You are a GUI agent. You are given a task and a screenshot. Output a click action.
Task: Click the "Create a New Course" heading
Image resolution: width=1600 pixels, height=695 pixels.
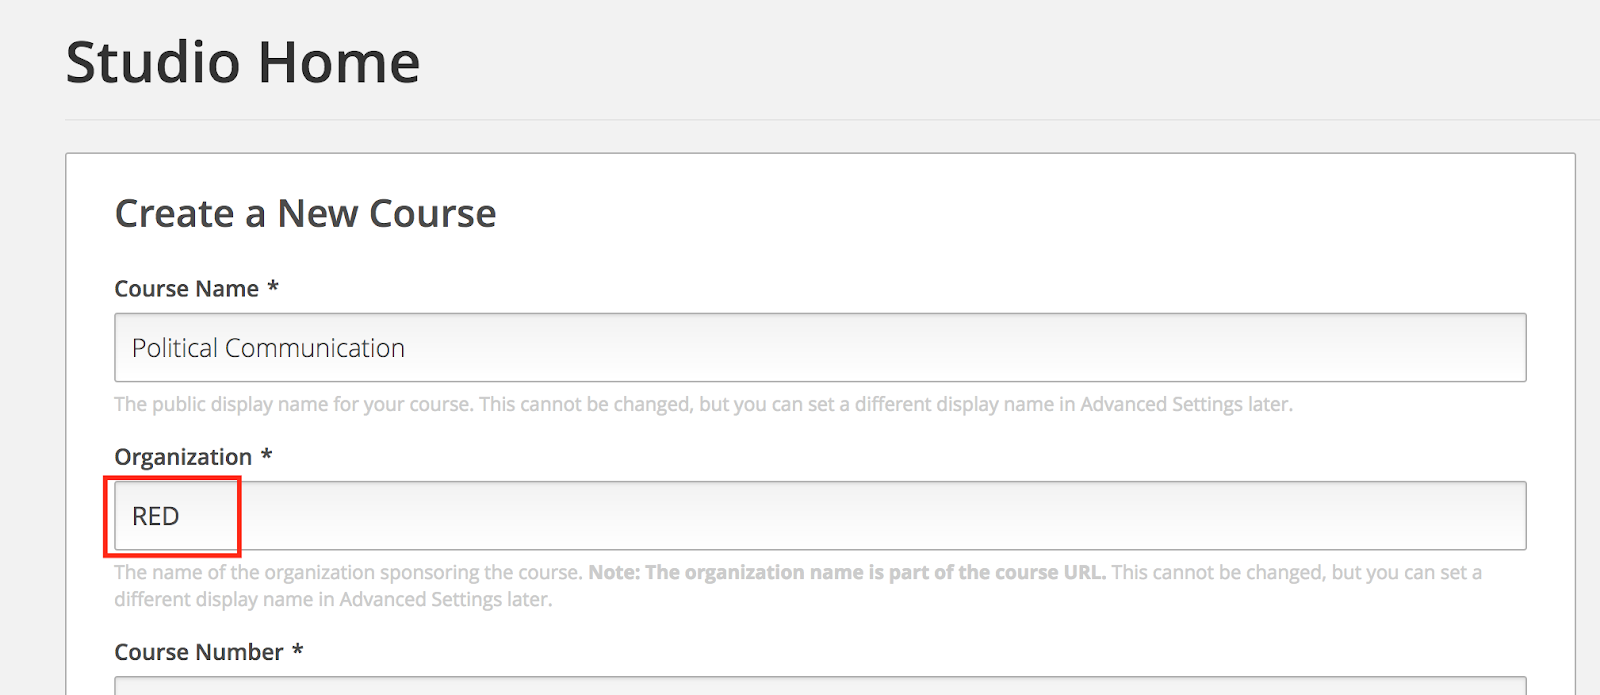click(305, 213)
